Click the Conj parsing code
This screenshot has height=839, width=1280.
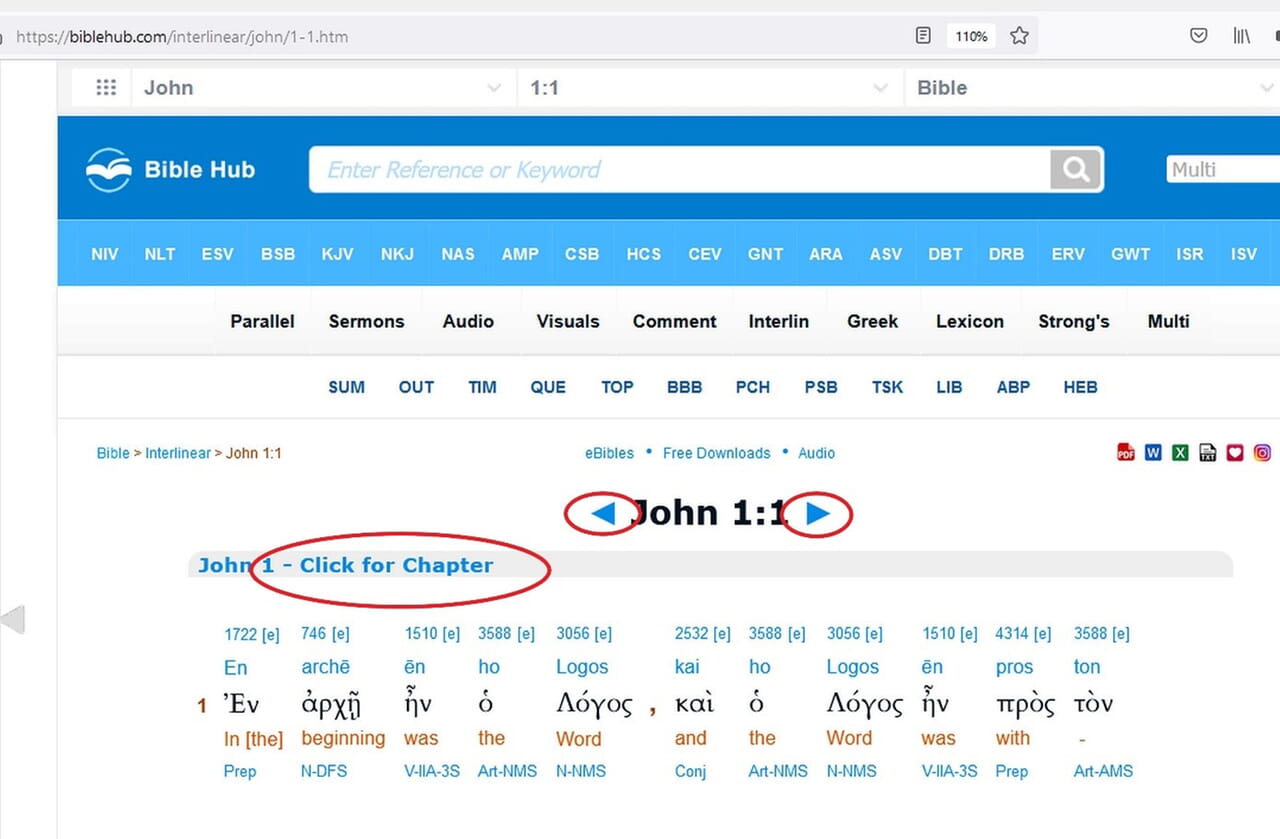(x=690, y=771)
